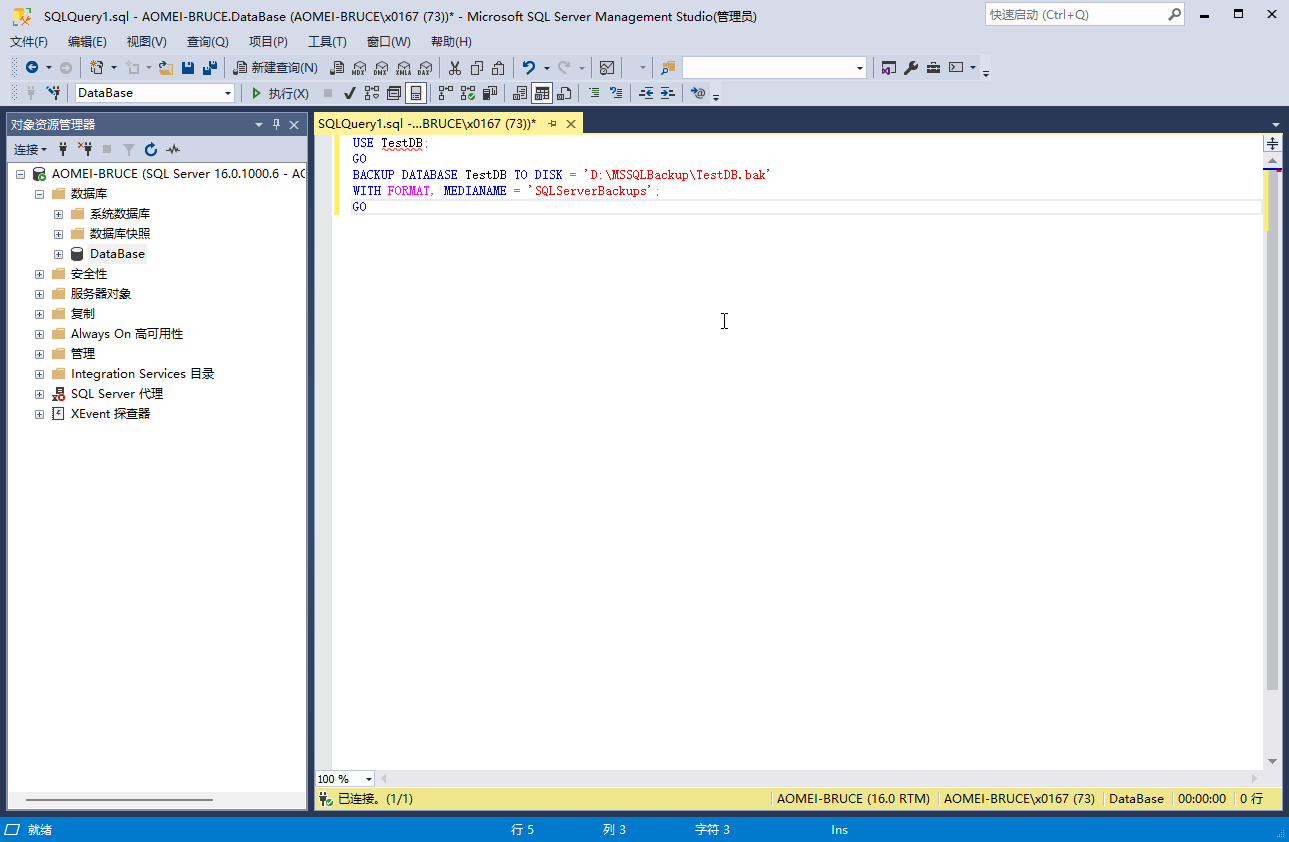Toggle include actual execution plan icon

tap(446, 93)
